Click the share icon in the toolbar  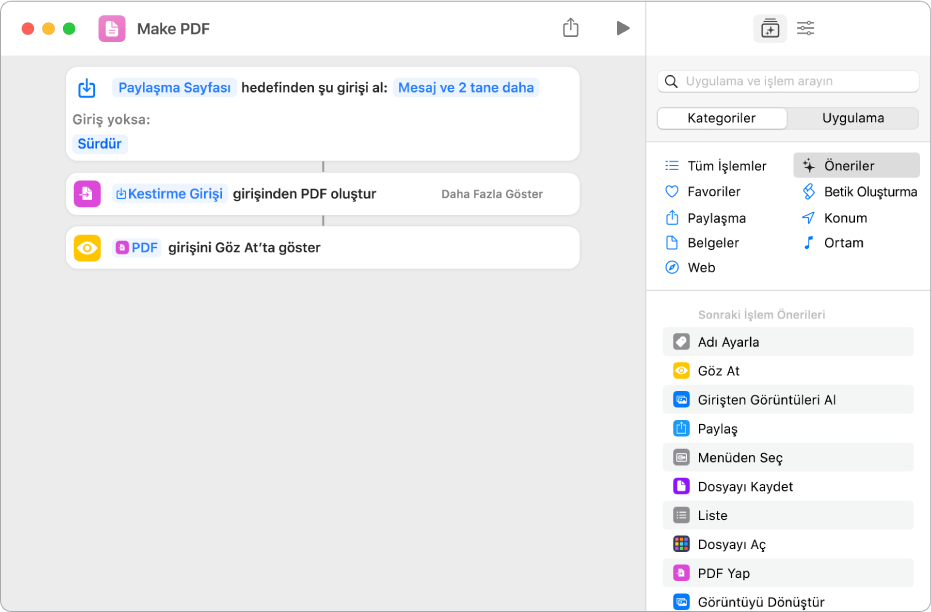tap(571, 28)
